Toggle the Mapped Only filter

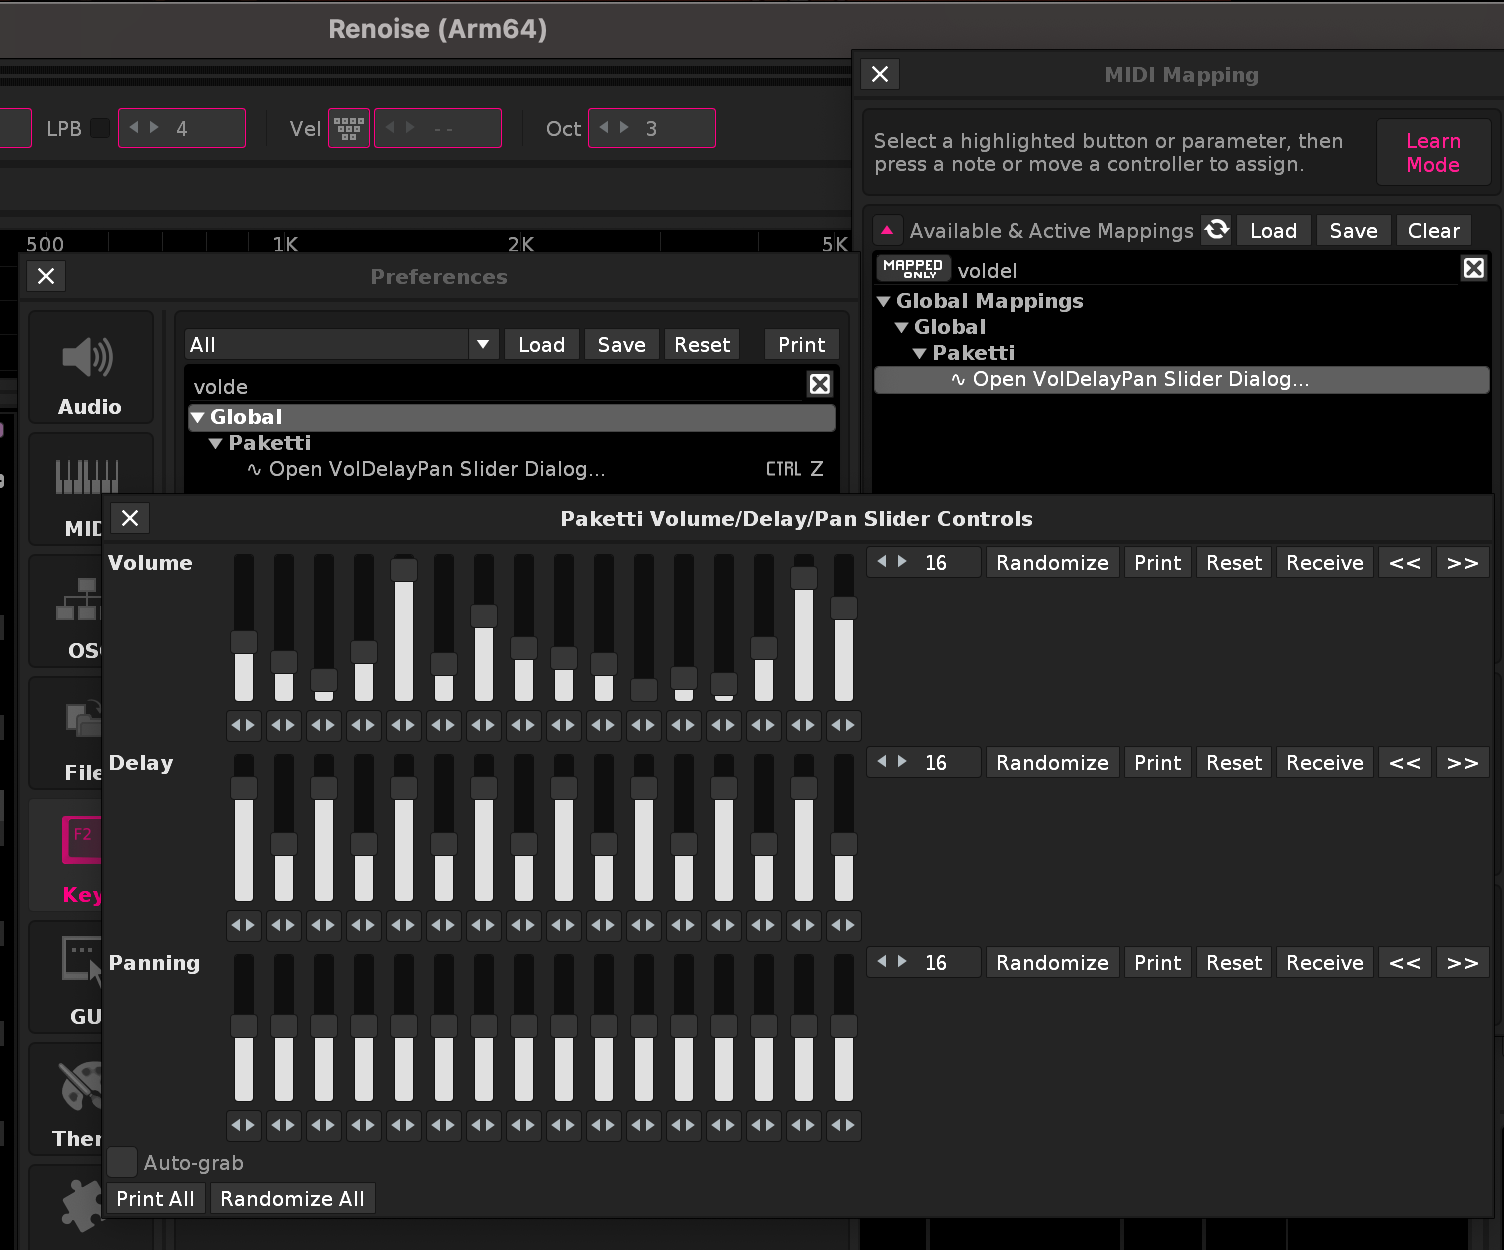pyautogui.click(x=913, y=268)
